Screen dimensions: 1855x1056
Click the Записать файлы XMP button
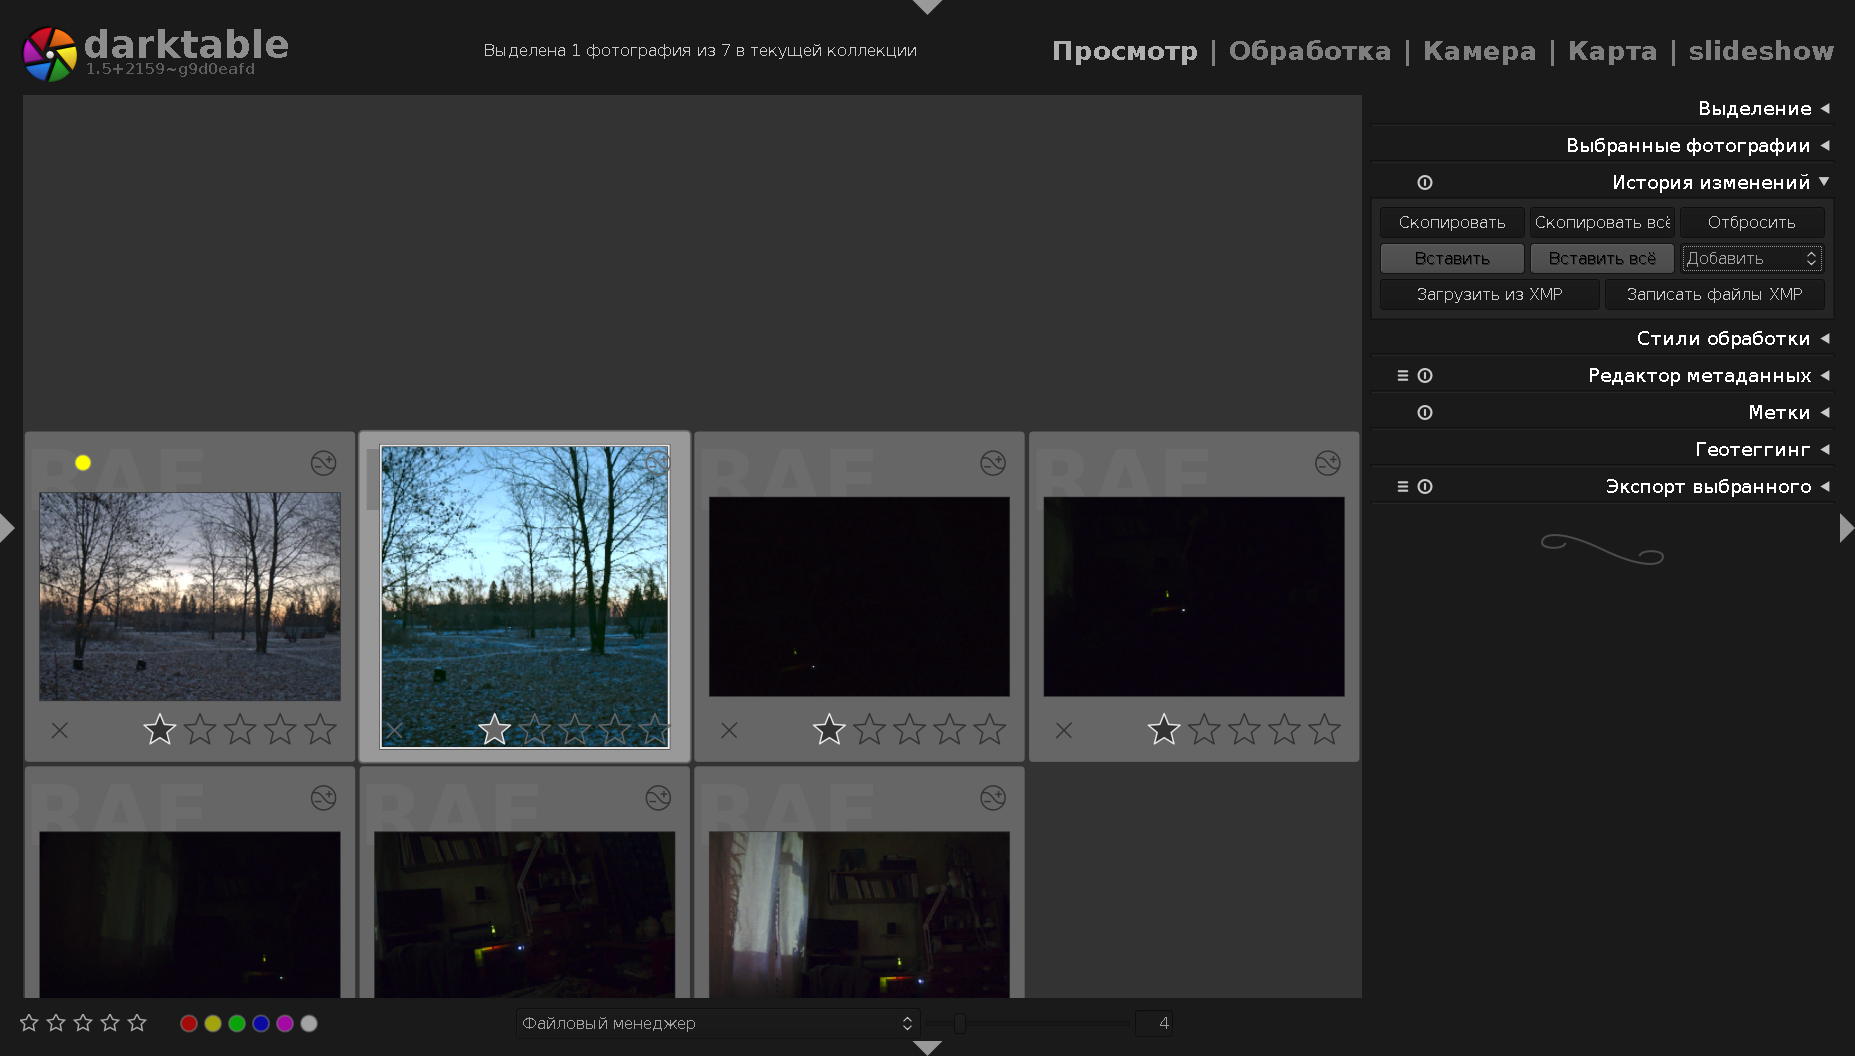[1714, 294]
